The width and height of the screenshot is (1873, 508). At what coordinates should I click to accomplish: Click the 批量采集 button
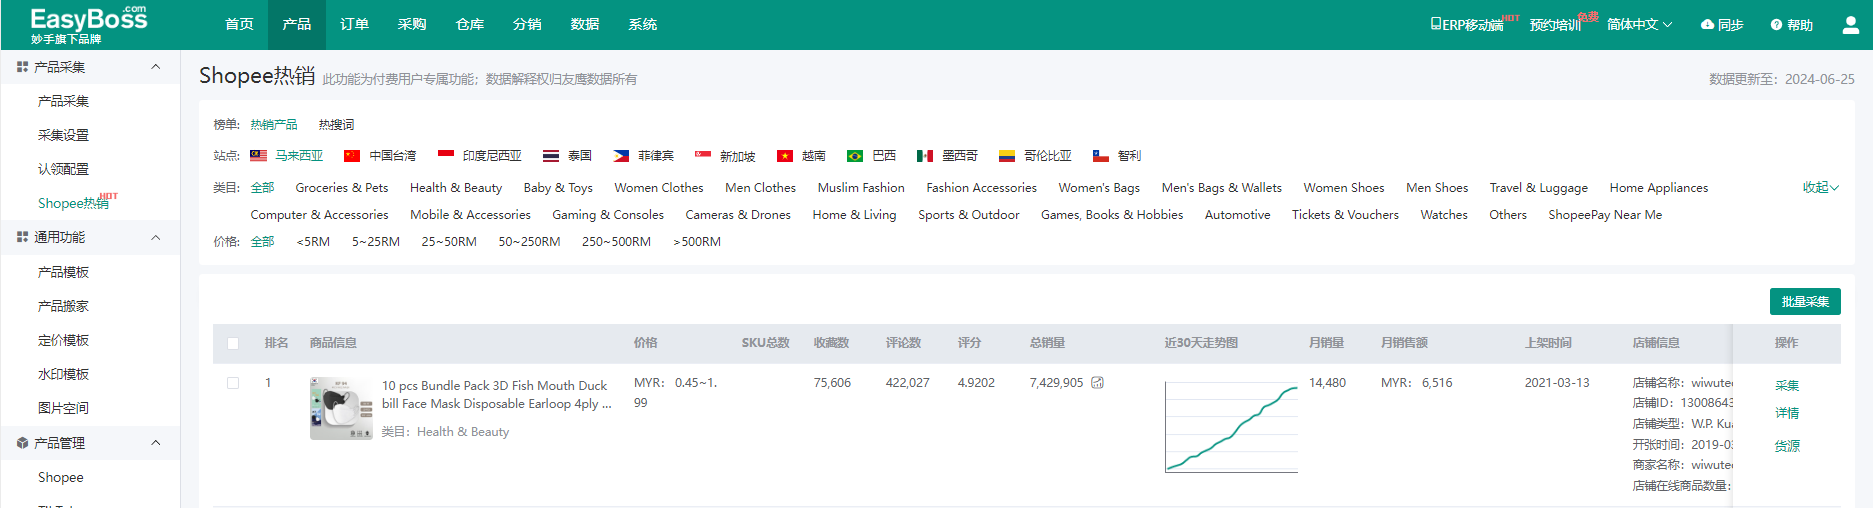(x=1805, y=301)
